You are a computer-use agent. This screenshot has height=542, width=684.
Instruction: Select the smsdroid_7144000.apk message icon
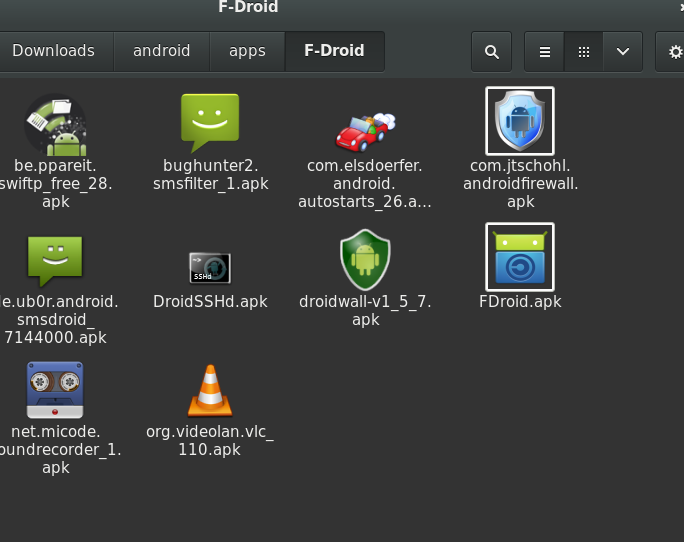(55, 261)
